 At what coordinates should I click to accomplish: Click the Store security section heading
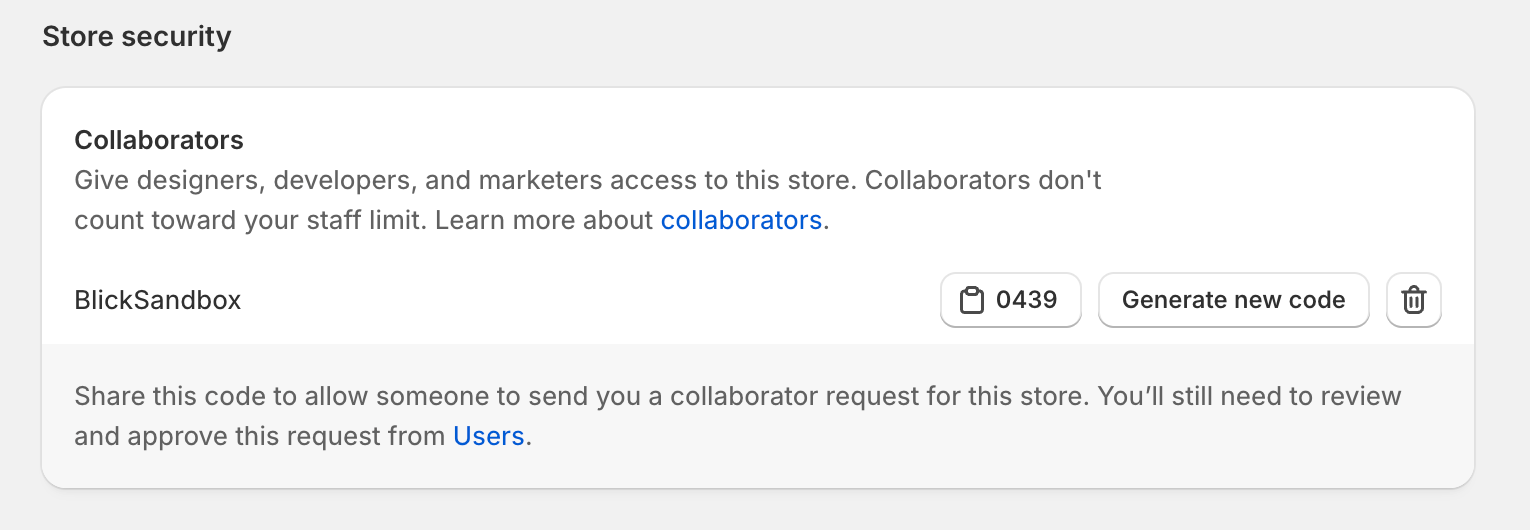pyautogui.click(x=137, y=37)
